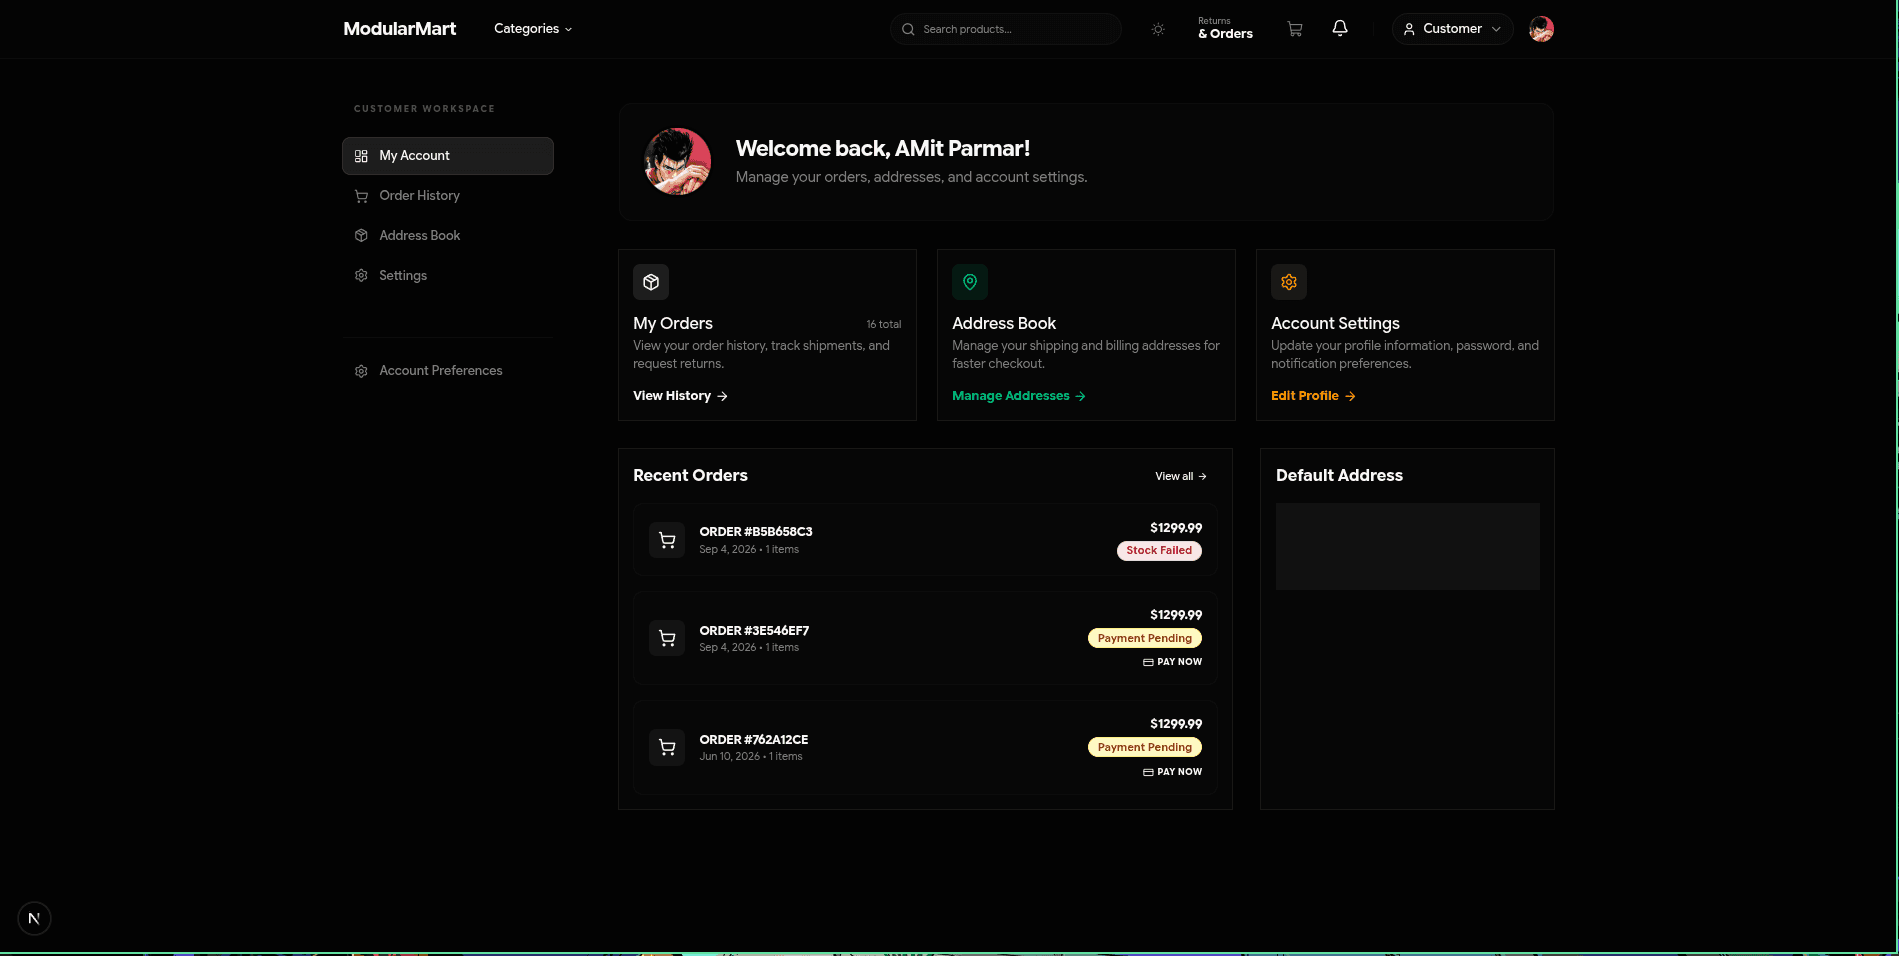Open Order History in sidebar
The height and width of the screenshot is (956, 1899).
448,196
